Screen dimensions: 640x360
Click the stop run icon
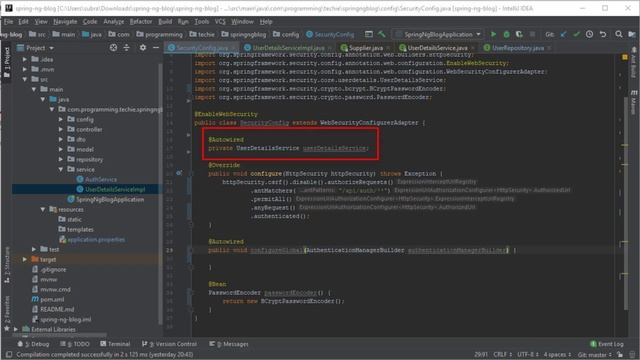tap(532, 34)
